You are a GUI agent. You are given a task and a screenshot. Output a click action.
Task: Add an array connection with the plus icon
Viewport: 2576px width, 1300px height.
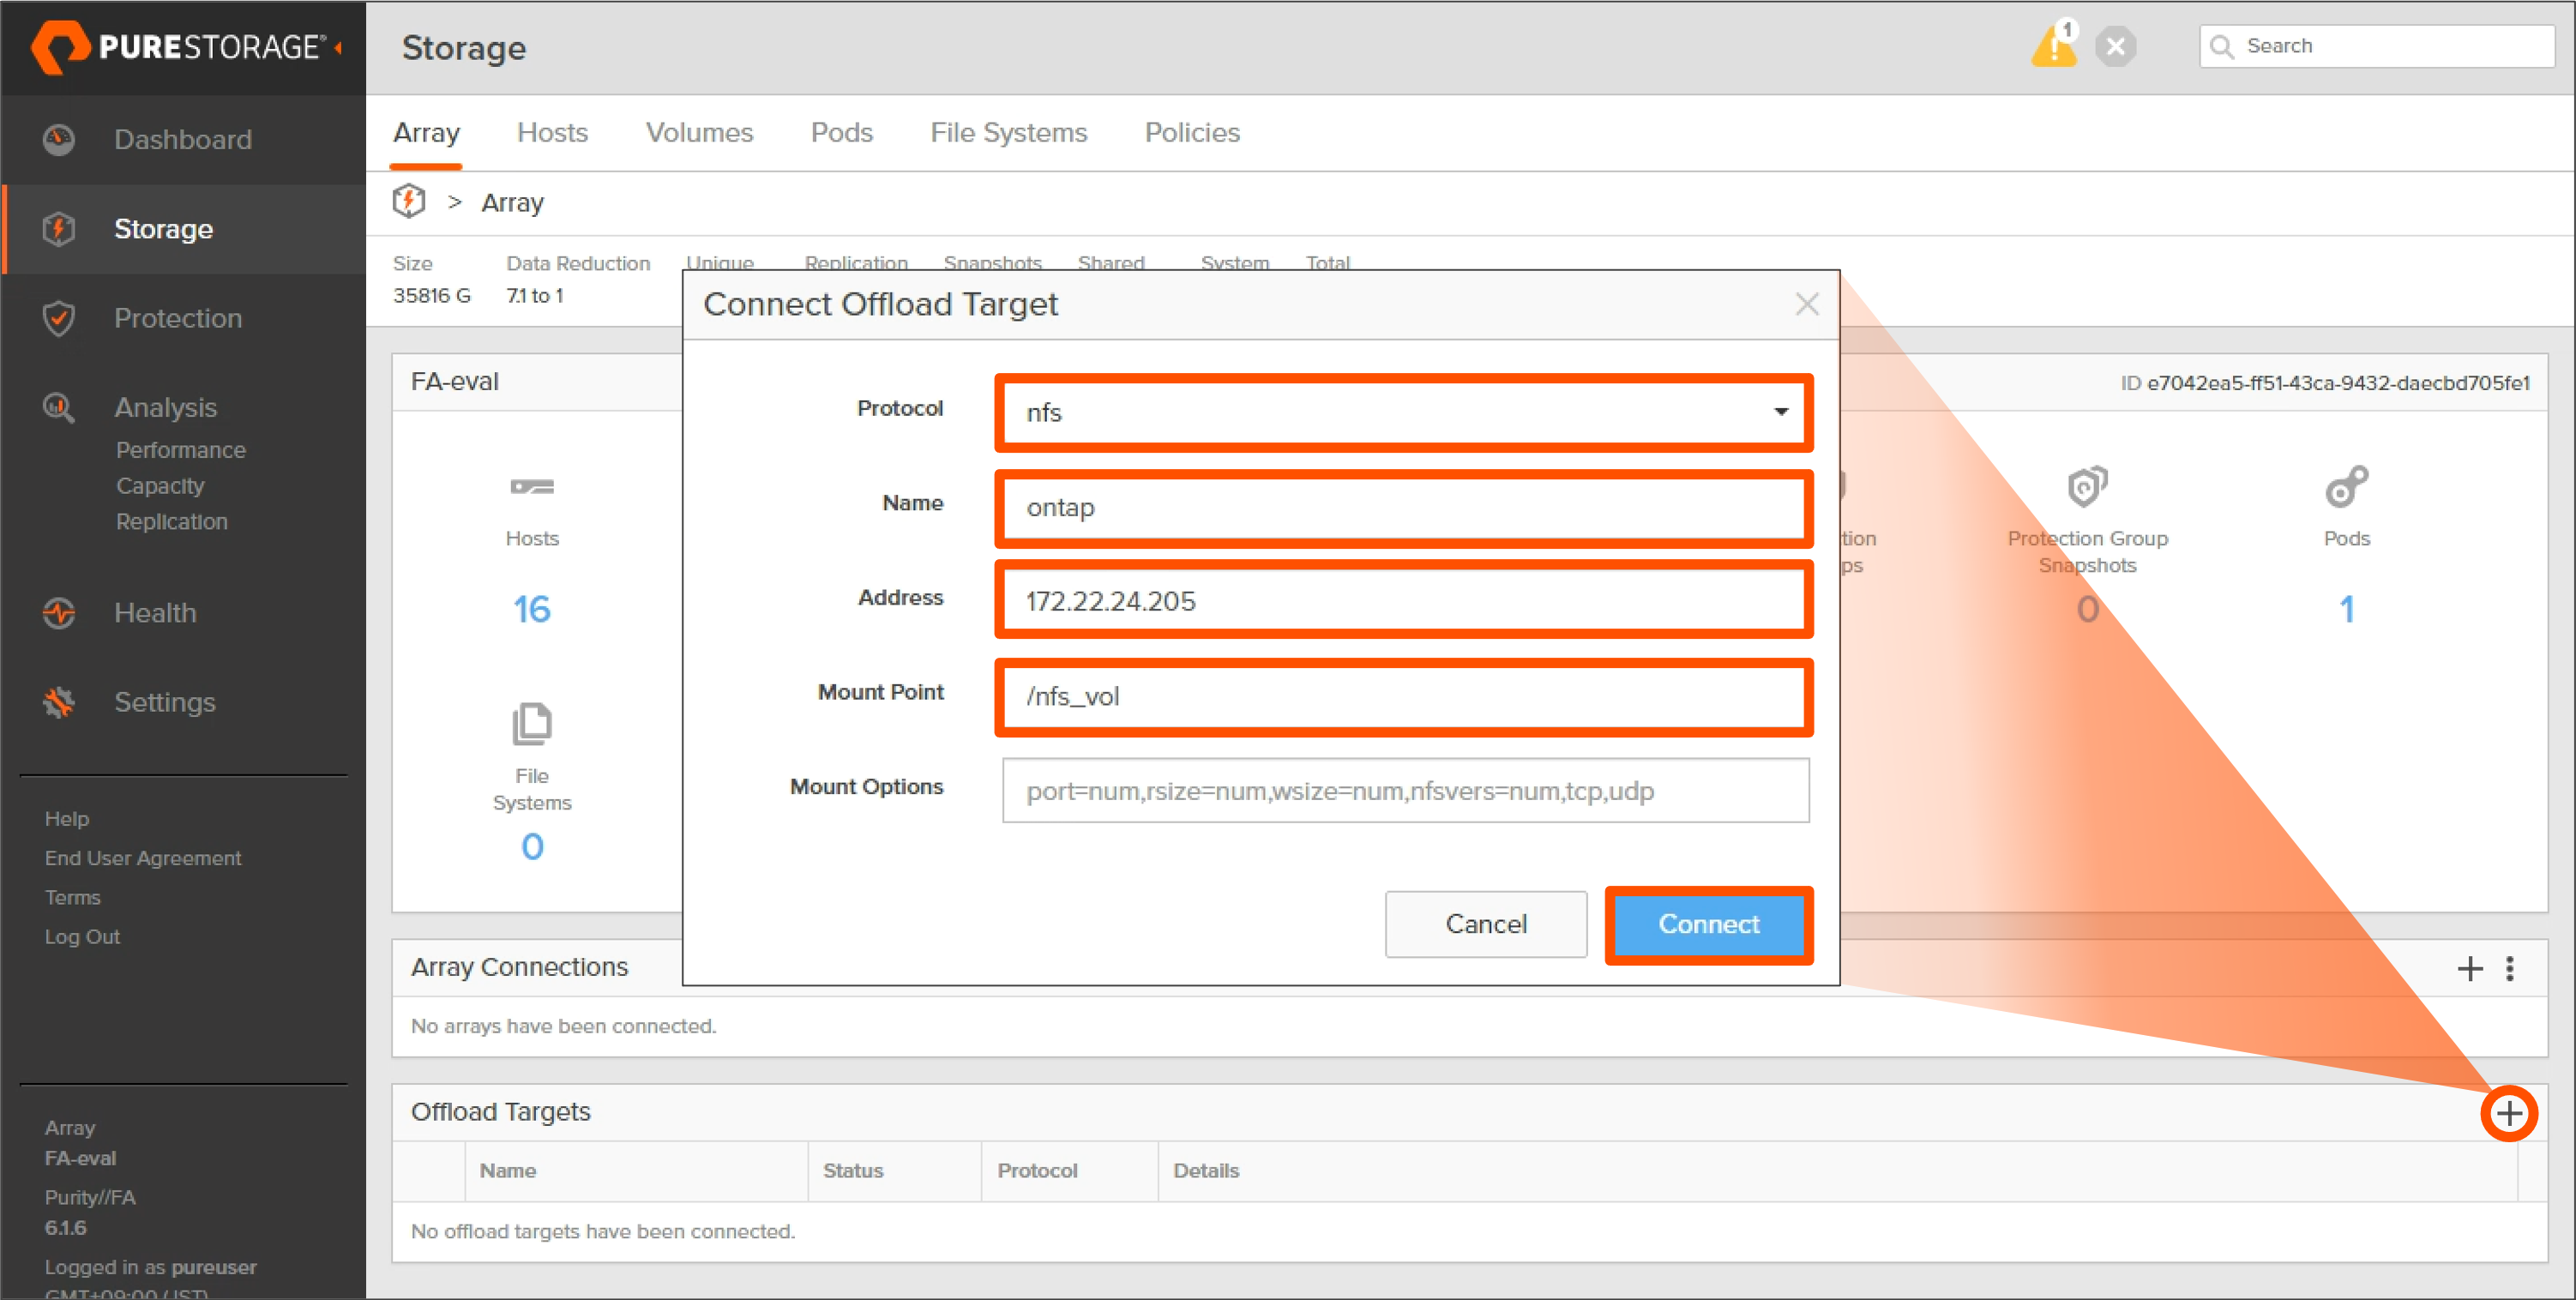click(2469, 967)
